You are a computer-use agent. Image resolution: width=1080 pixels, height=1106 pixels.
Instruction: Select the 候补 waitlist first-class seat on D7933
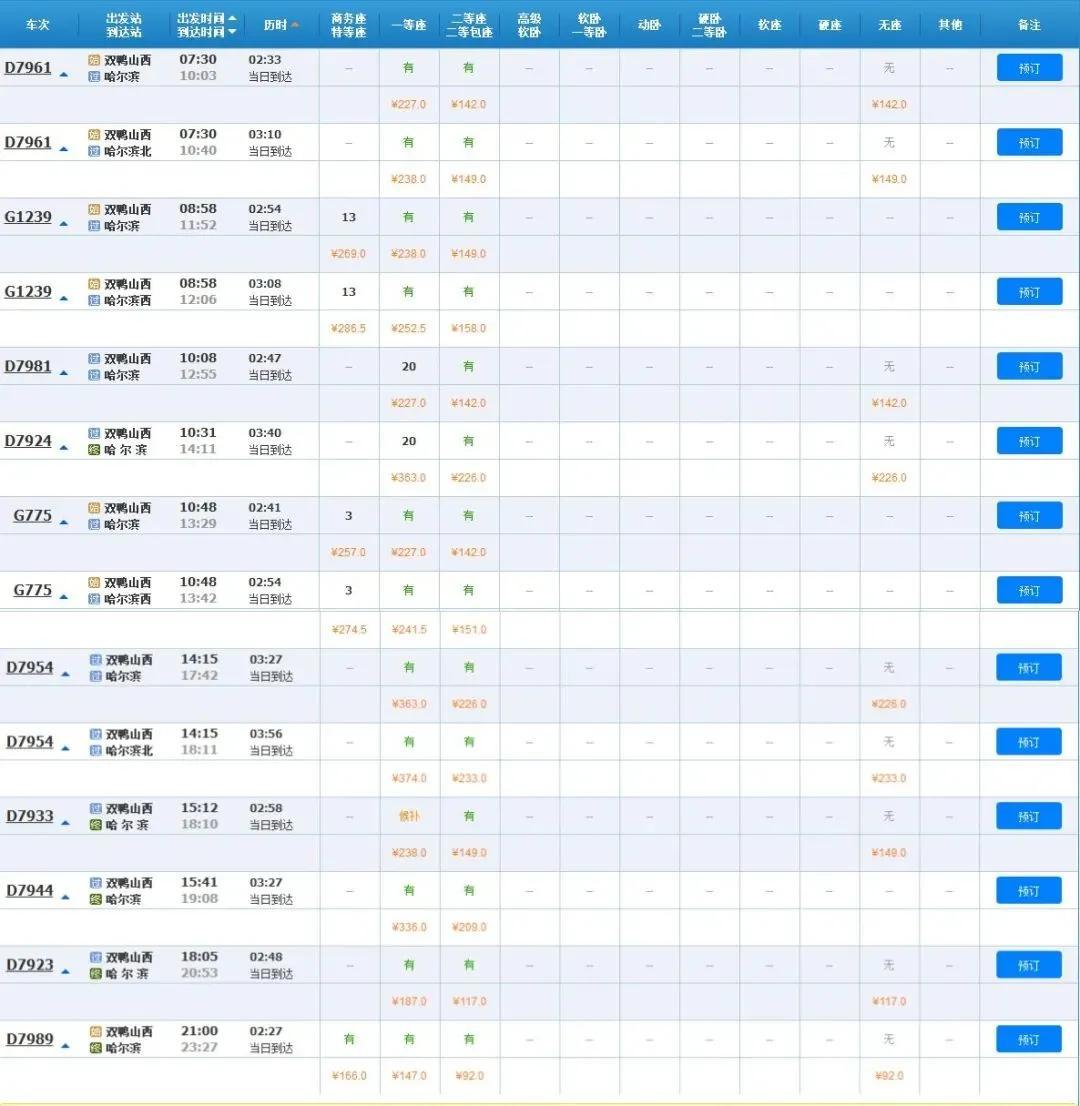[x=409, y=816]
